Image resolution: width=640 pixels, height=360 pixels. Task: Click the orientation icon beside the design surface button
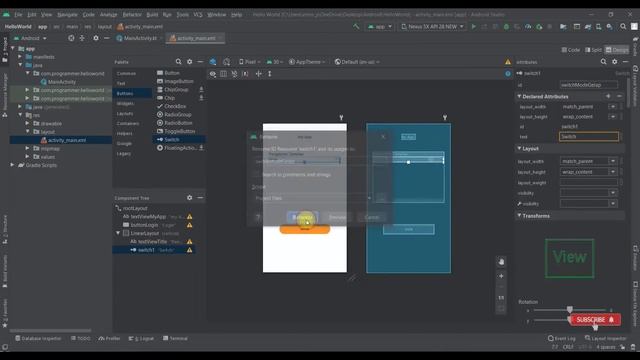(x=227, y=62)
